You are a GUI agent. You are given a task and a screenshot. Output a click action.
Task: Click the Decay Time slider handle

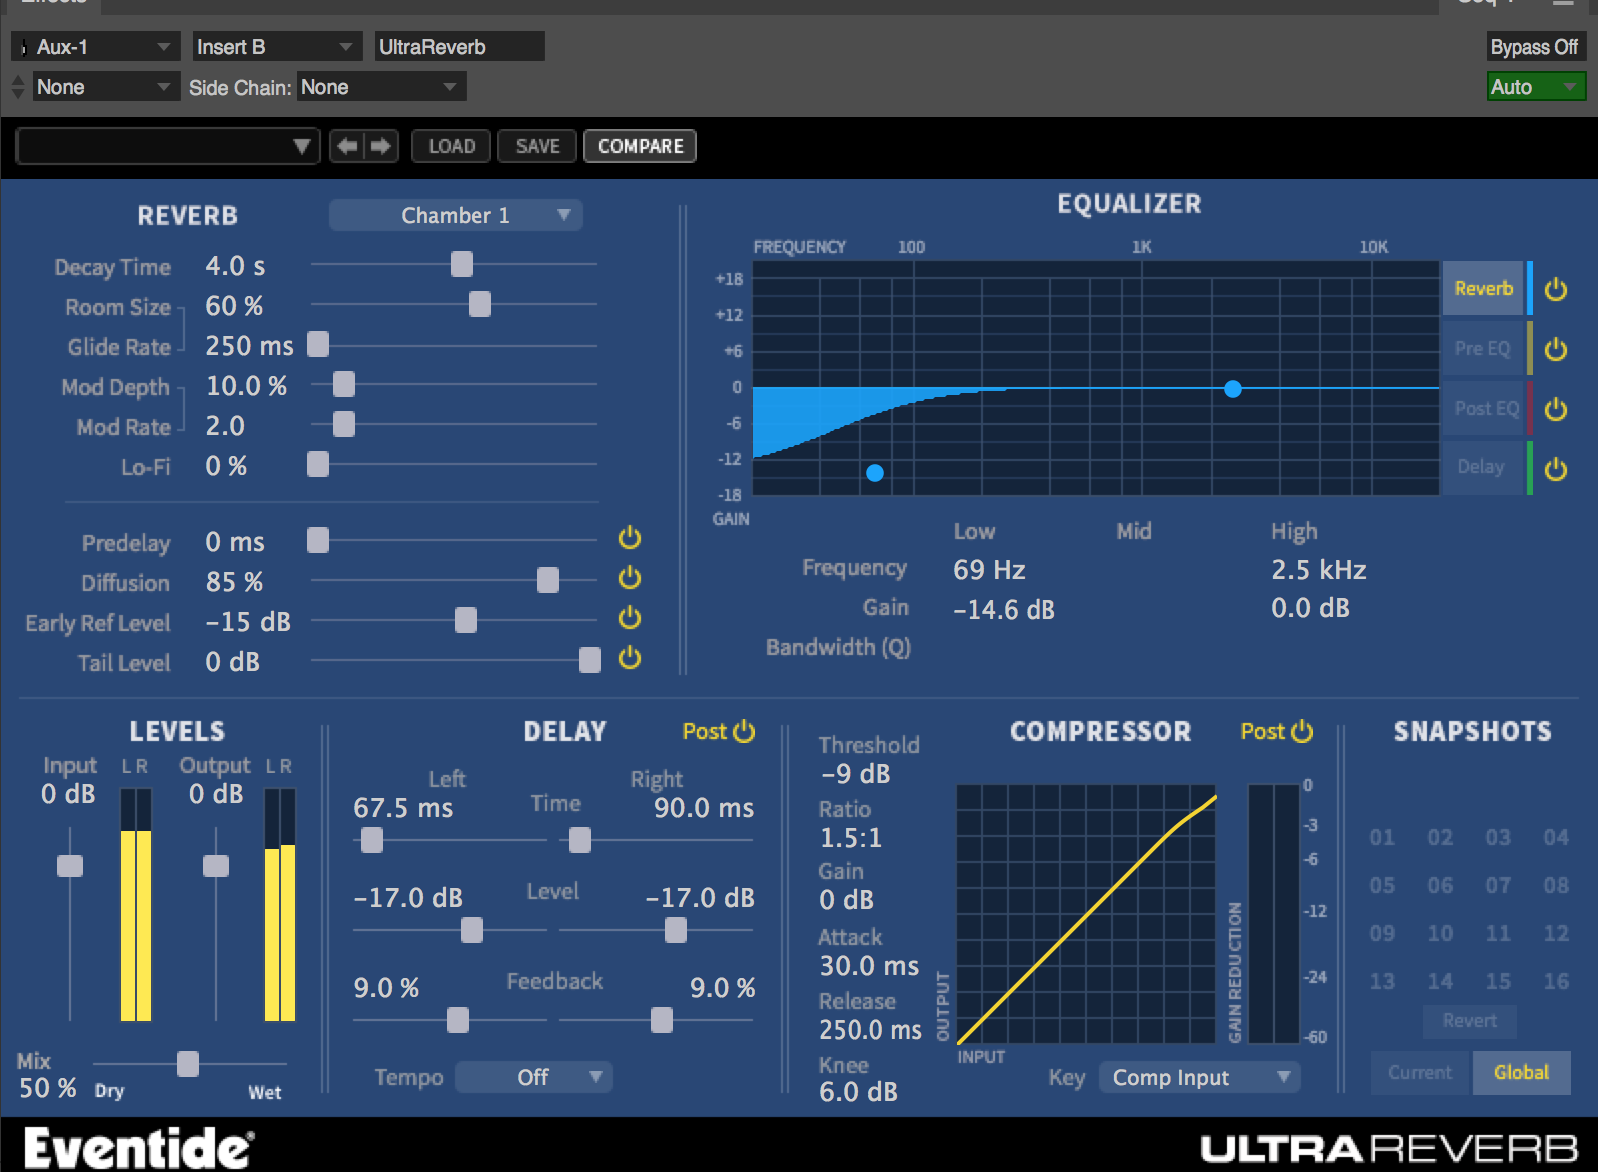pos(462,264)
